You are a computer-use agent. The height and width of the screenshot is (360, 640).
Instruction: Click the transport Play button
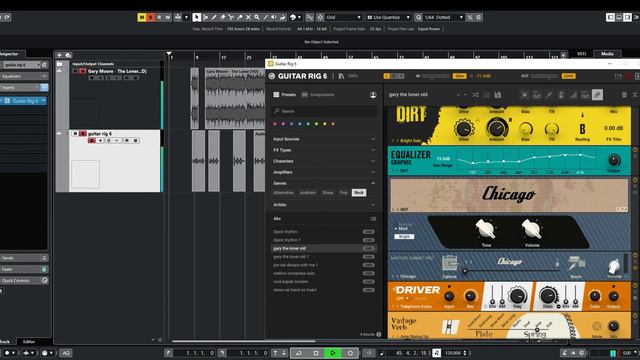[333, 353]
